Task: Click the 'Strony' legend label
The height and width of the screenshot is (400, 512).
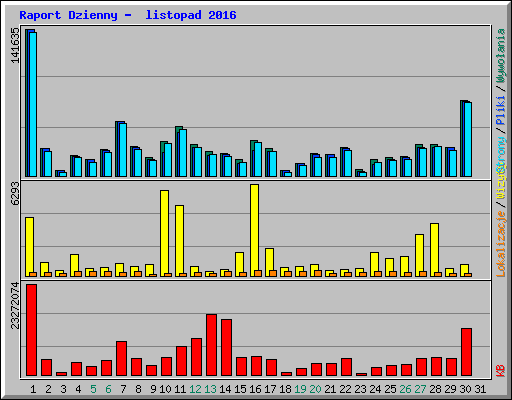Action: tap(500, 154)
